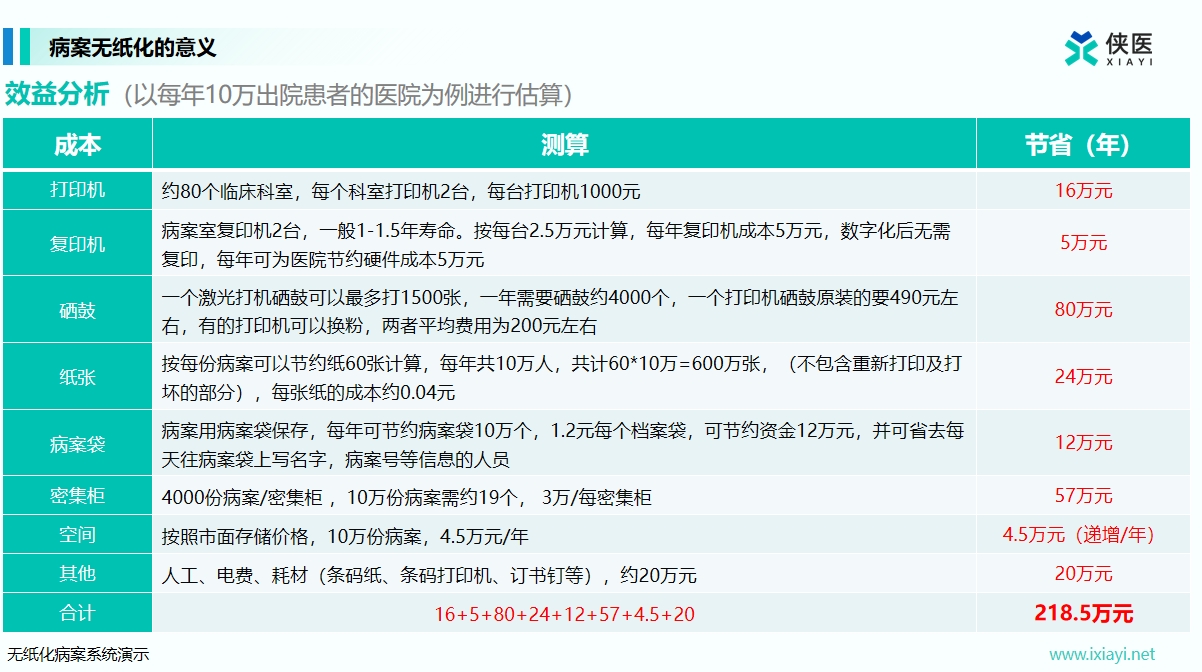Click the total 218.5万元

[x=1083, y=613]
